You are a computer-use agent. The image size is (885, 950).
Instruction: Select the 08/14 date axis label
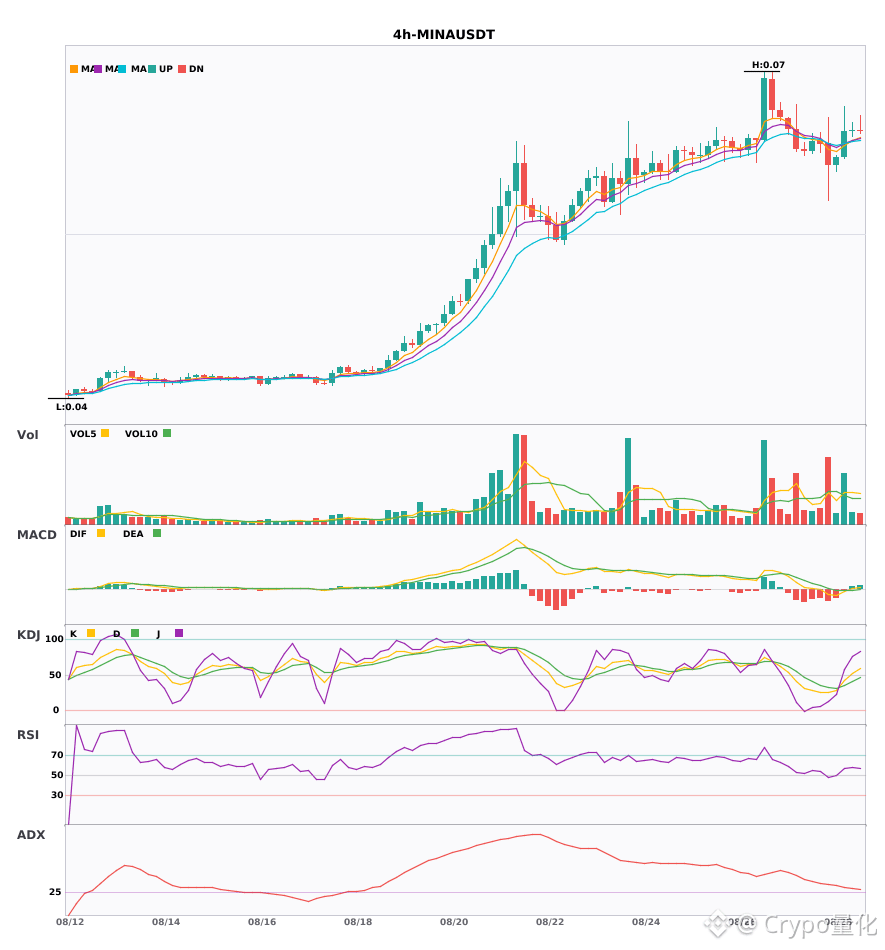pos(166,922)
